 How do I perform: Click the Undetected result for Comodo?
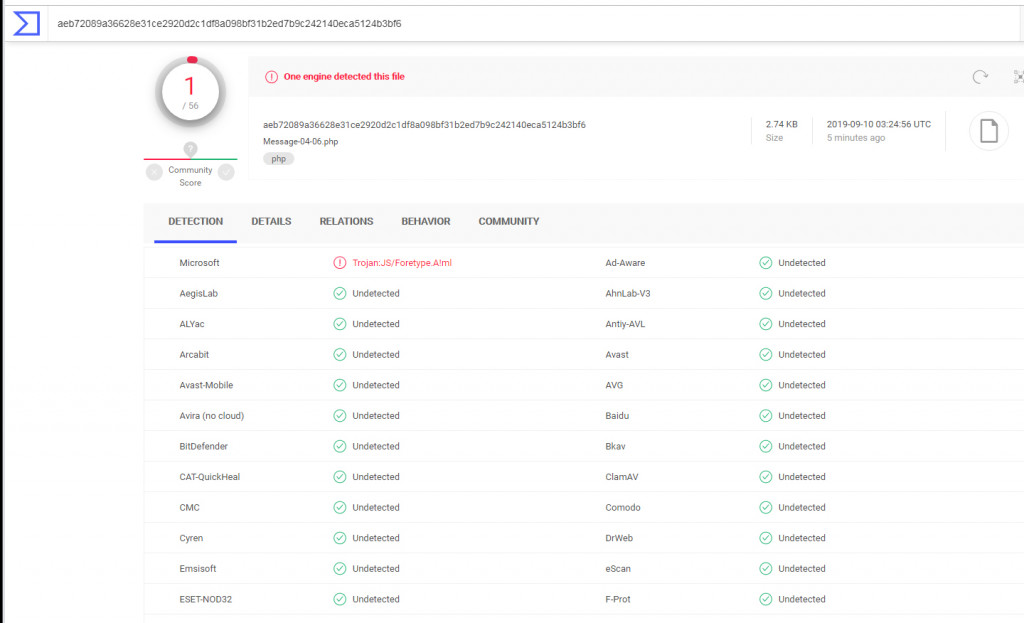tap(801, 507)
